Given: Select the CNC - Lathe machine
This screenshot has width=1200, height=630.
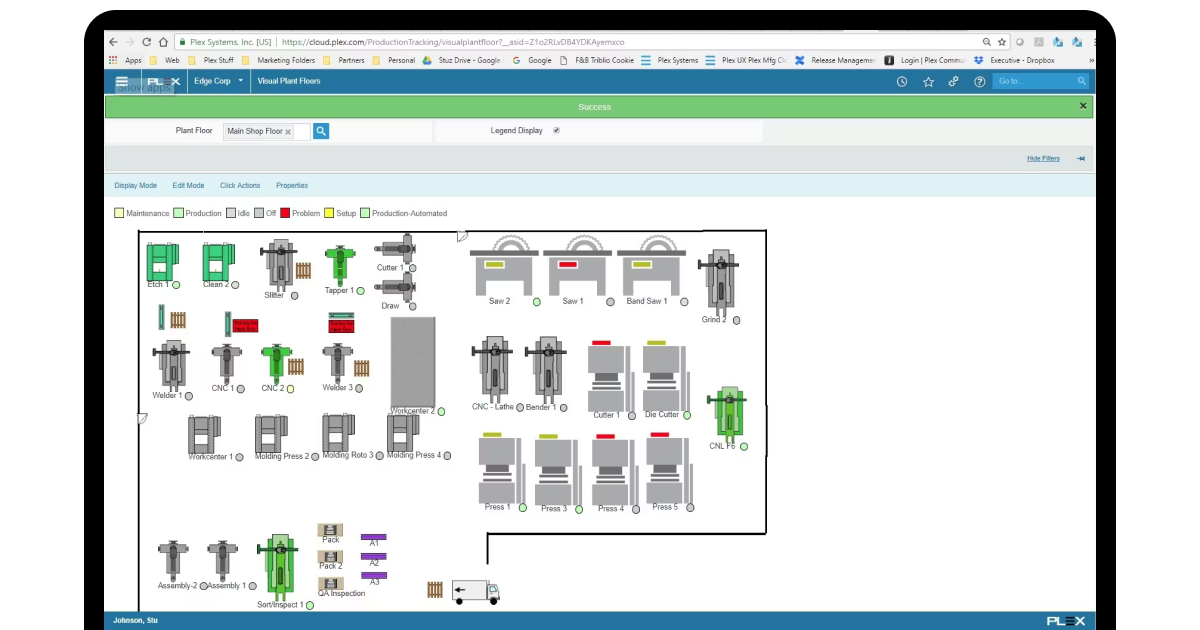Looking at the screenshot, I should pyautogui.click(x=493, y=369).
